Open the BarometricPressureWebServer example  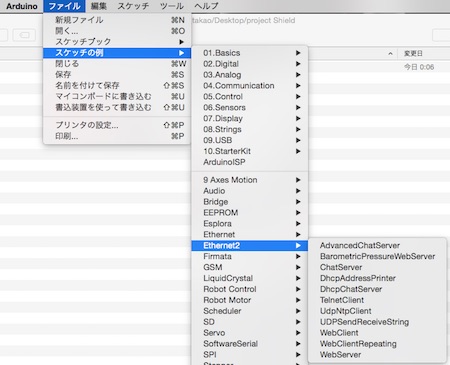click(x=377, y=257)
